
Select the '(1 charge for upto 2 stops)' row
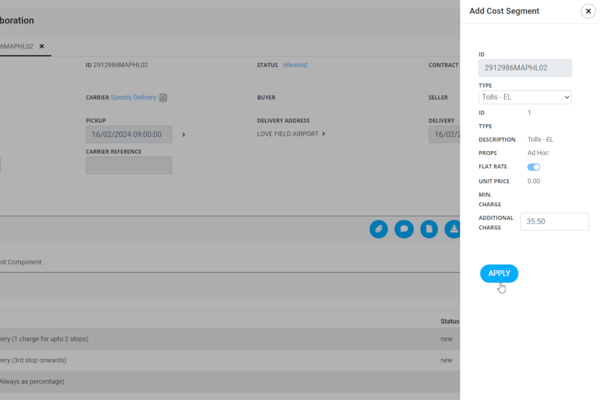[230, 339]
